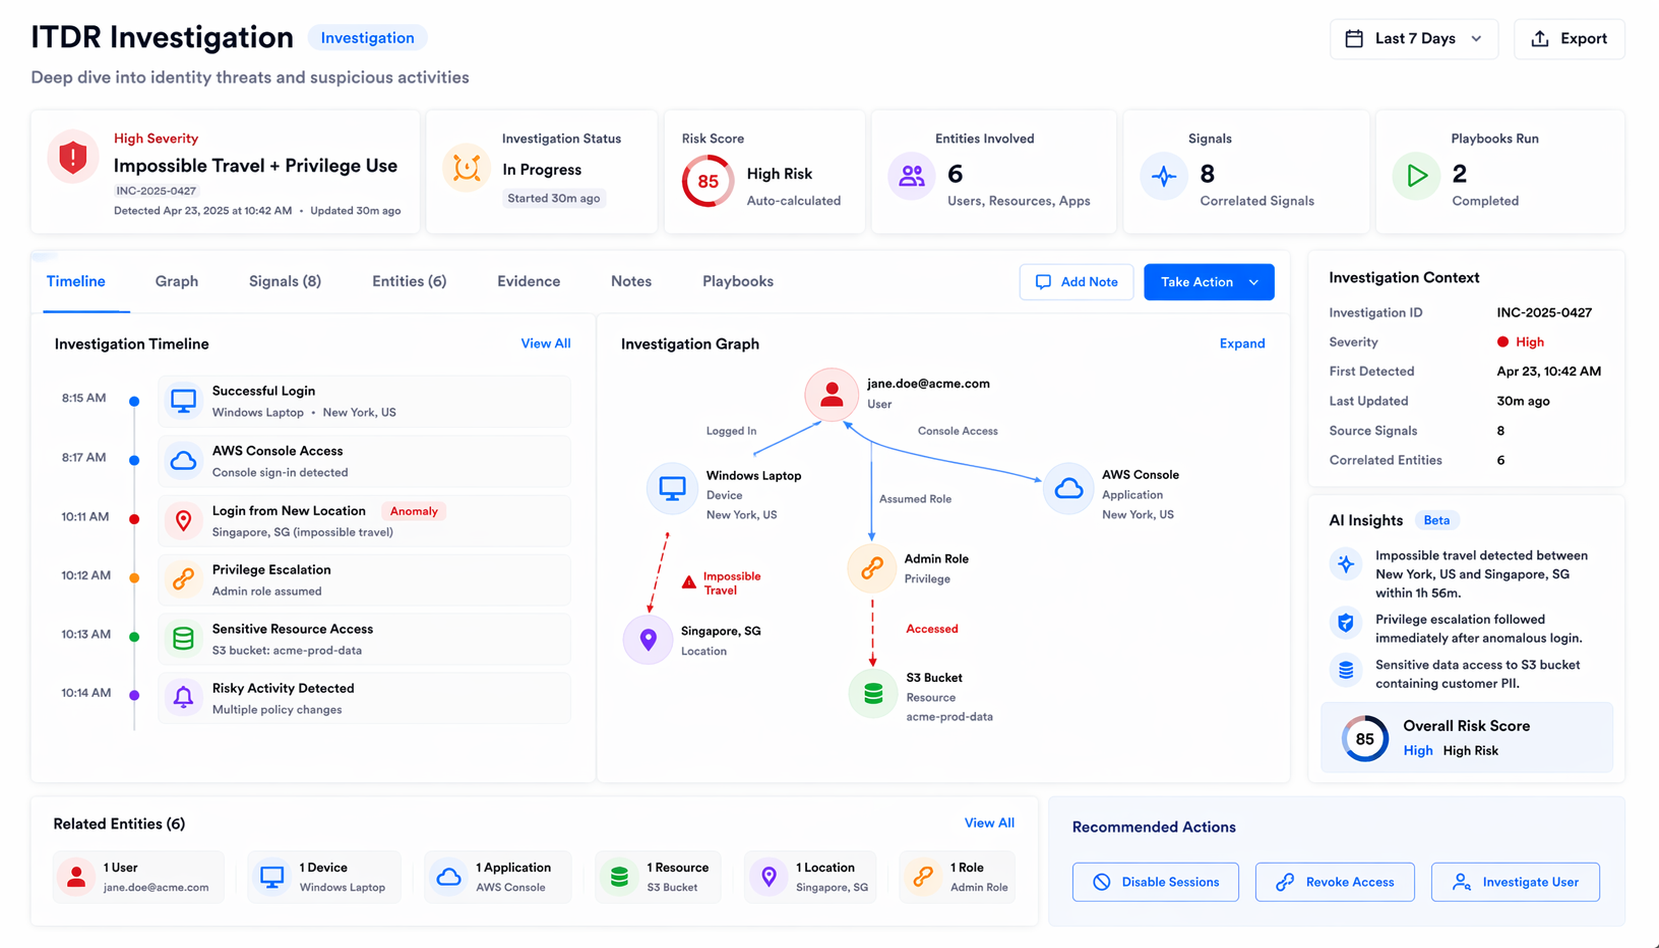Expand the Investigation Graph
The height and width of the screenshot is (948, 1659).
coord(1241,344)
